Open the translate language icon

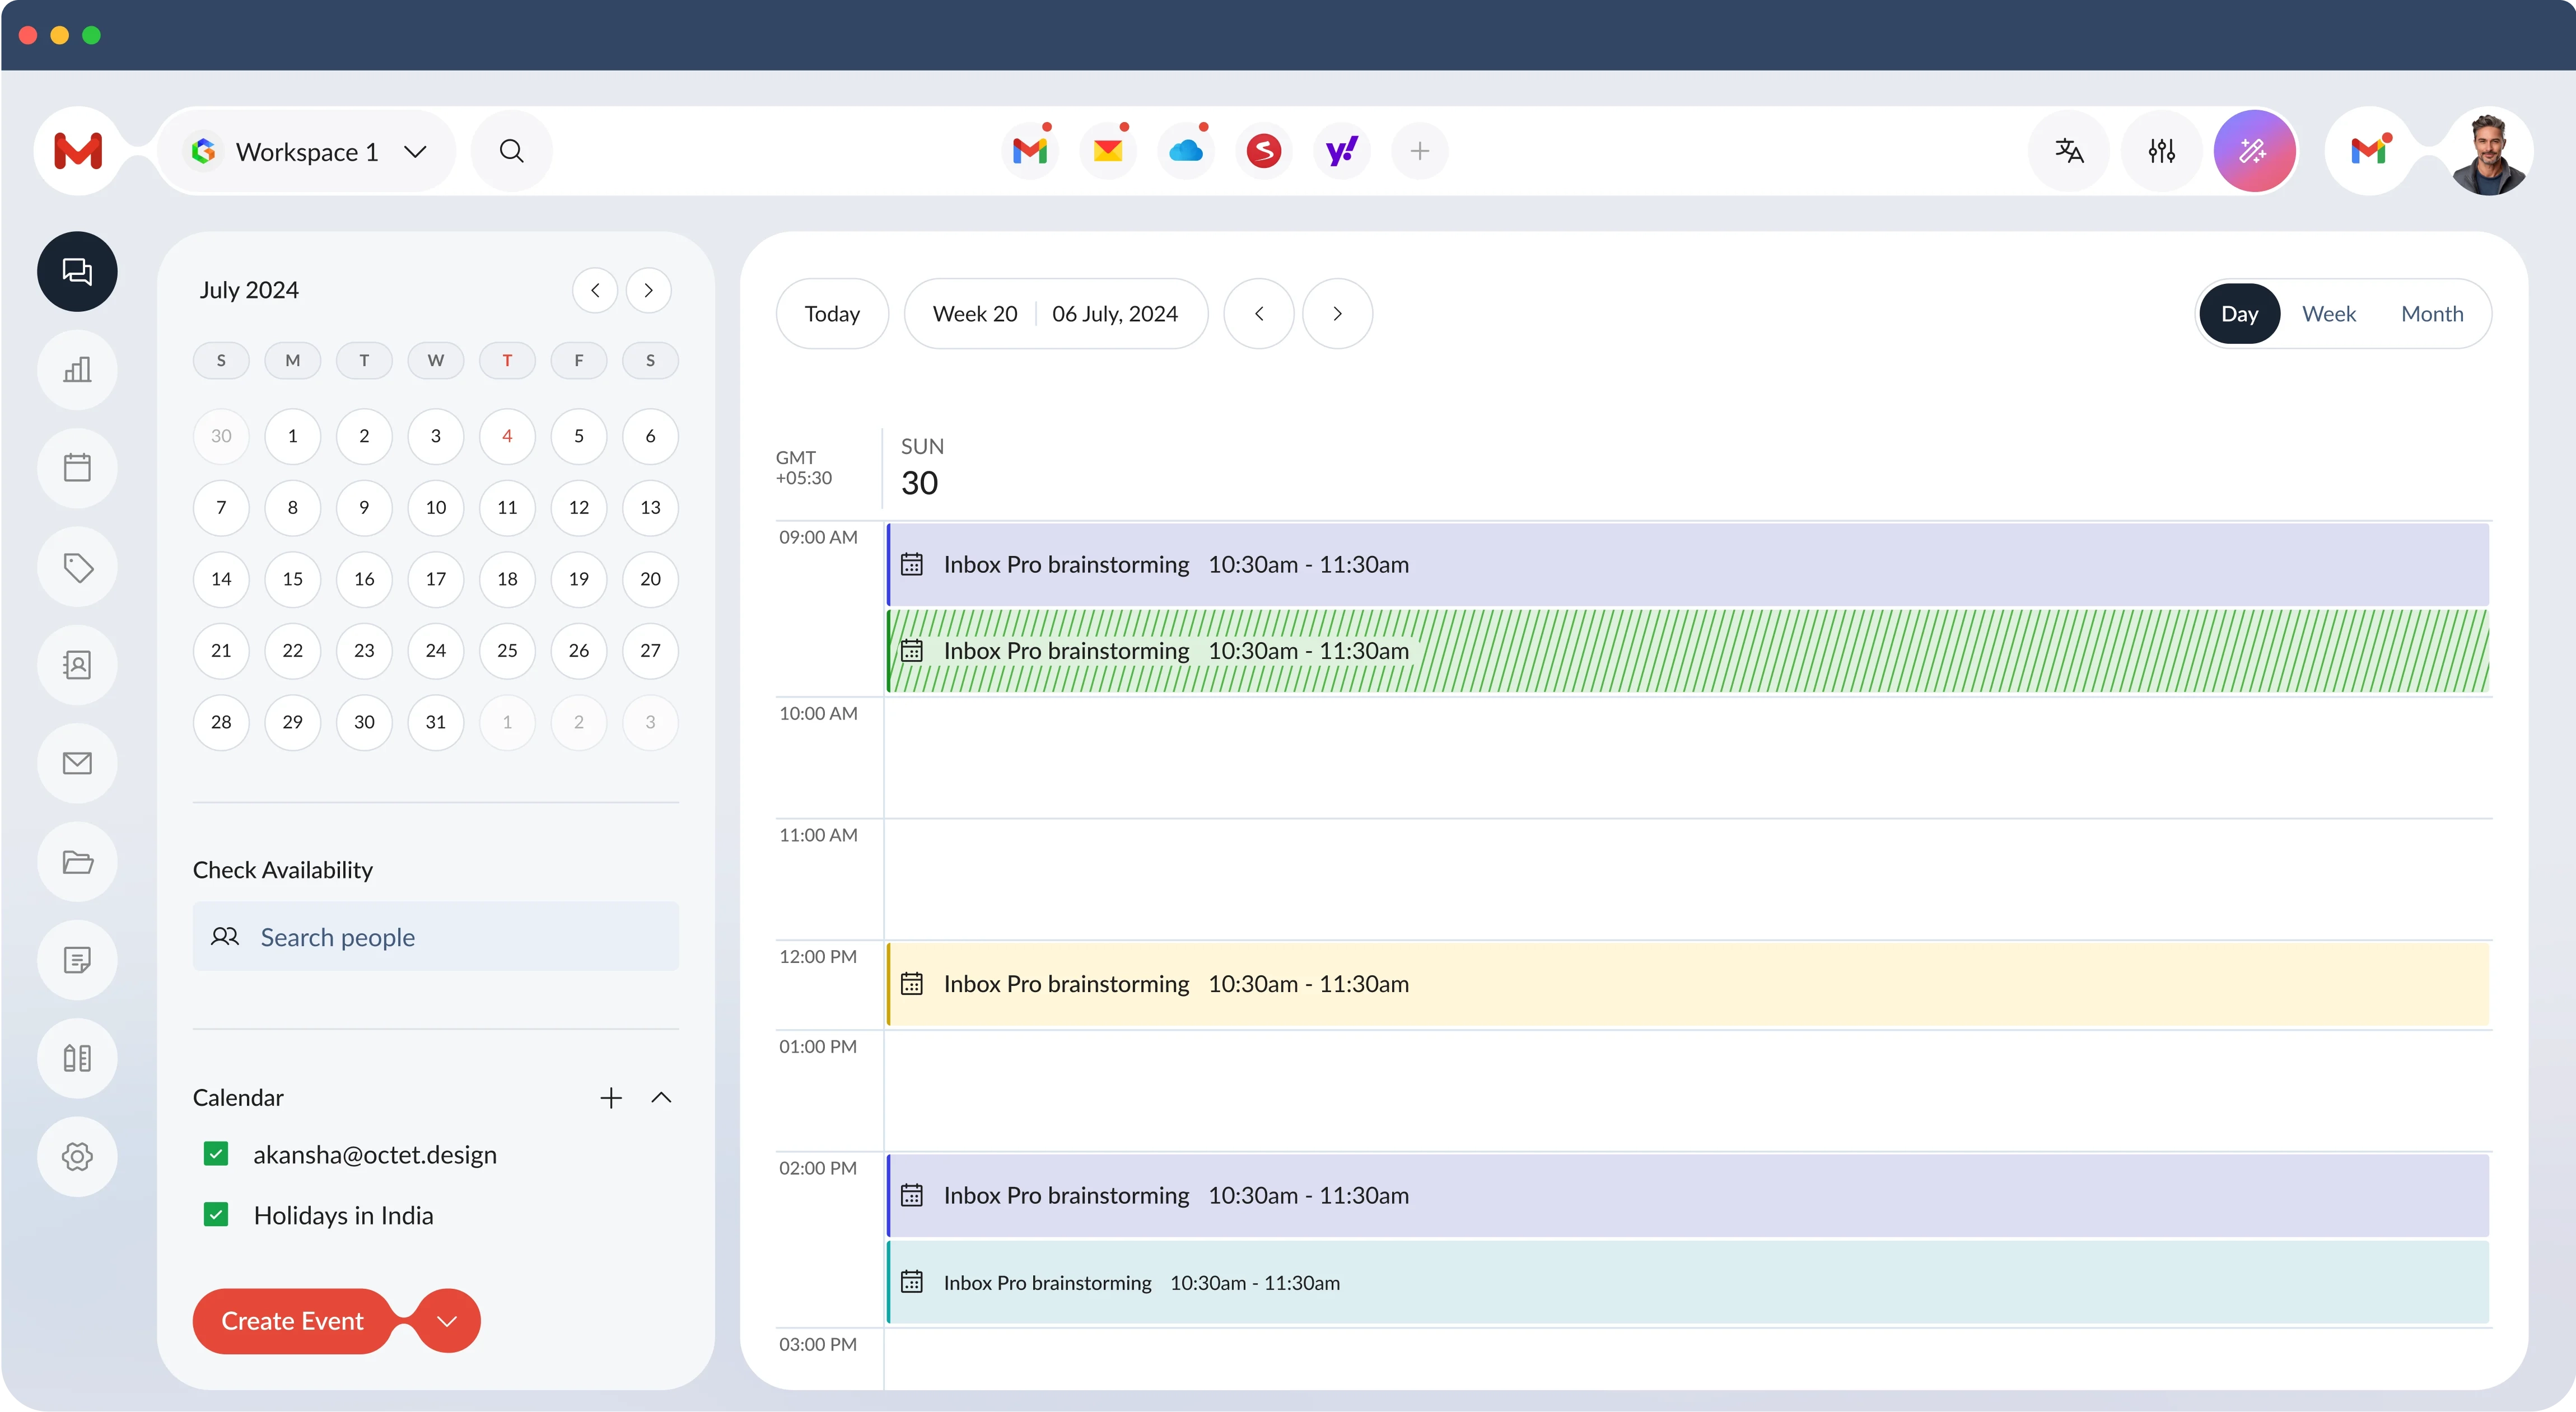(2069, 151)
